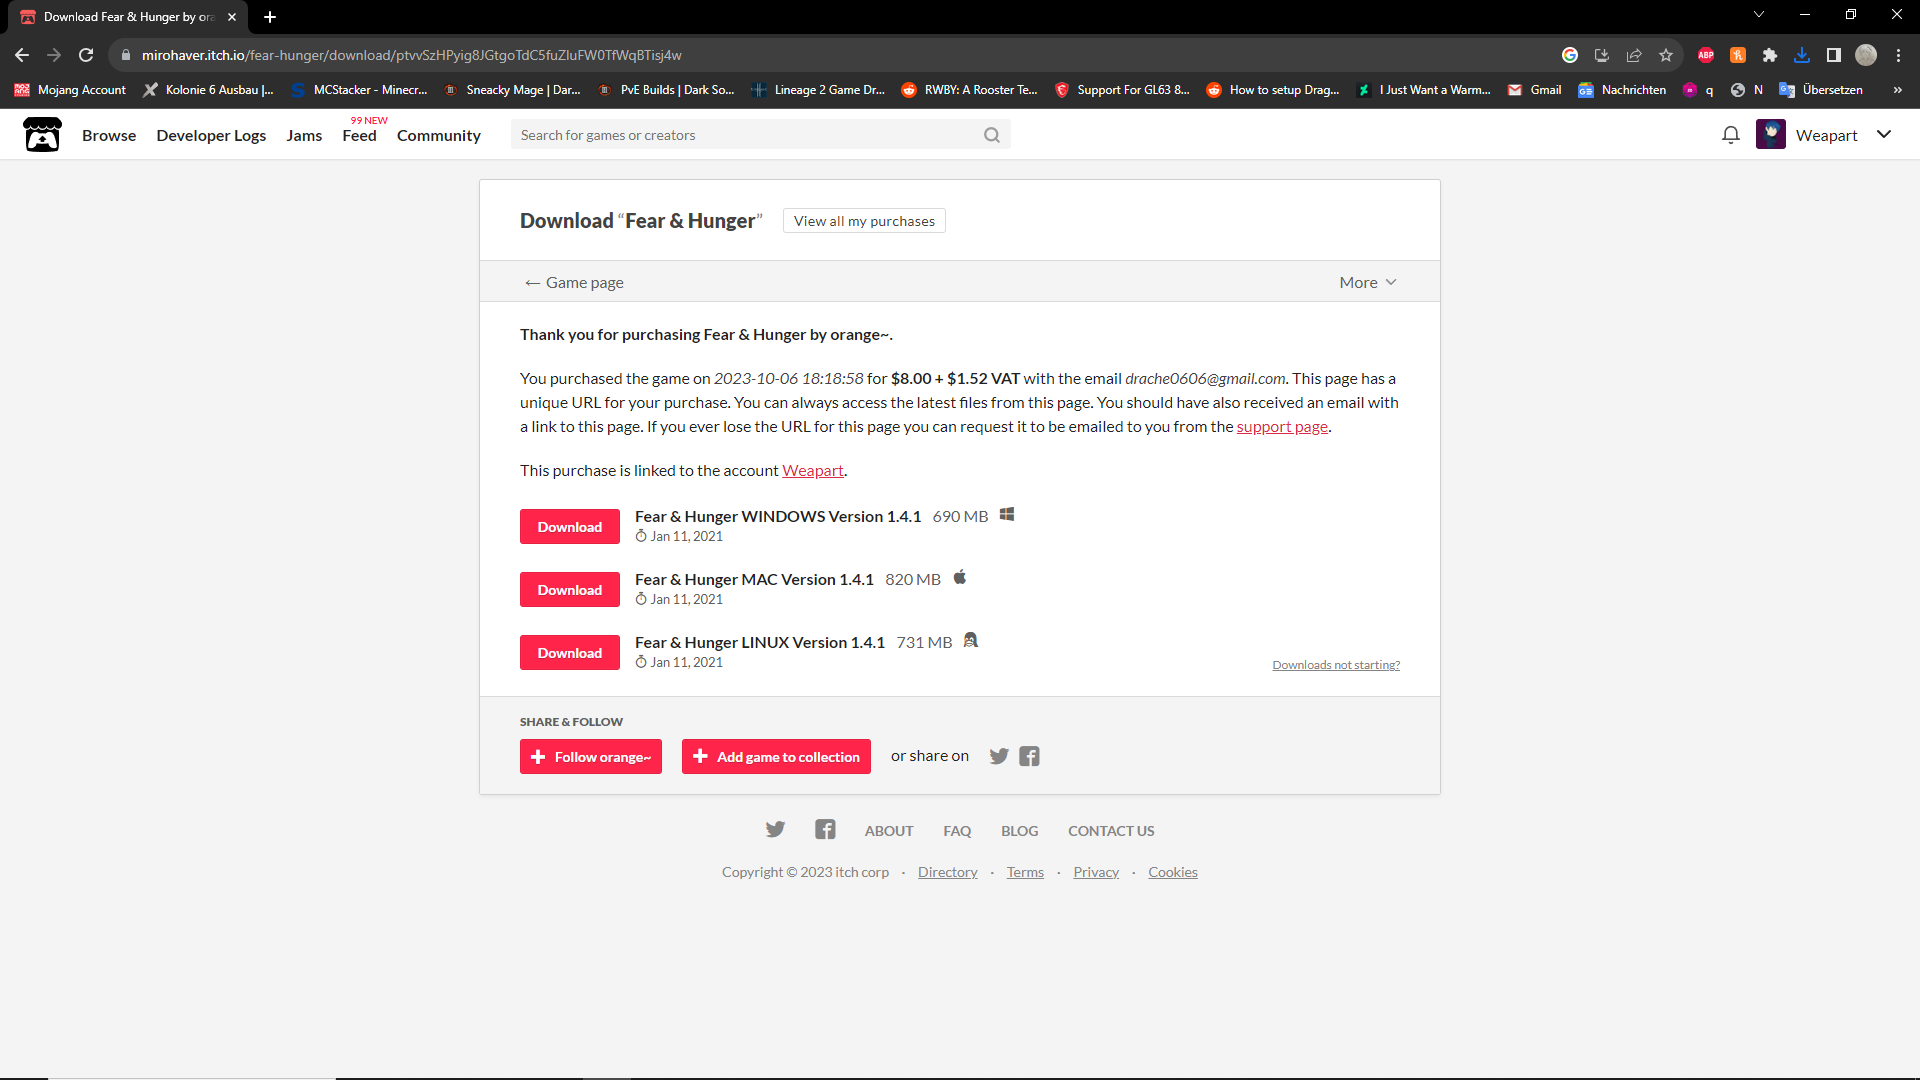This screenshot has width=1920, height=1080.
Task: Click the browser bookmarks star icon
Action: click(1667, 55)
